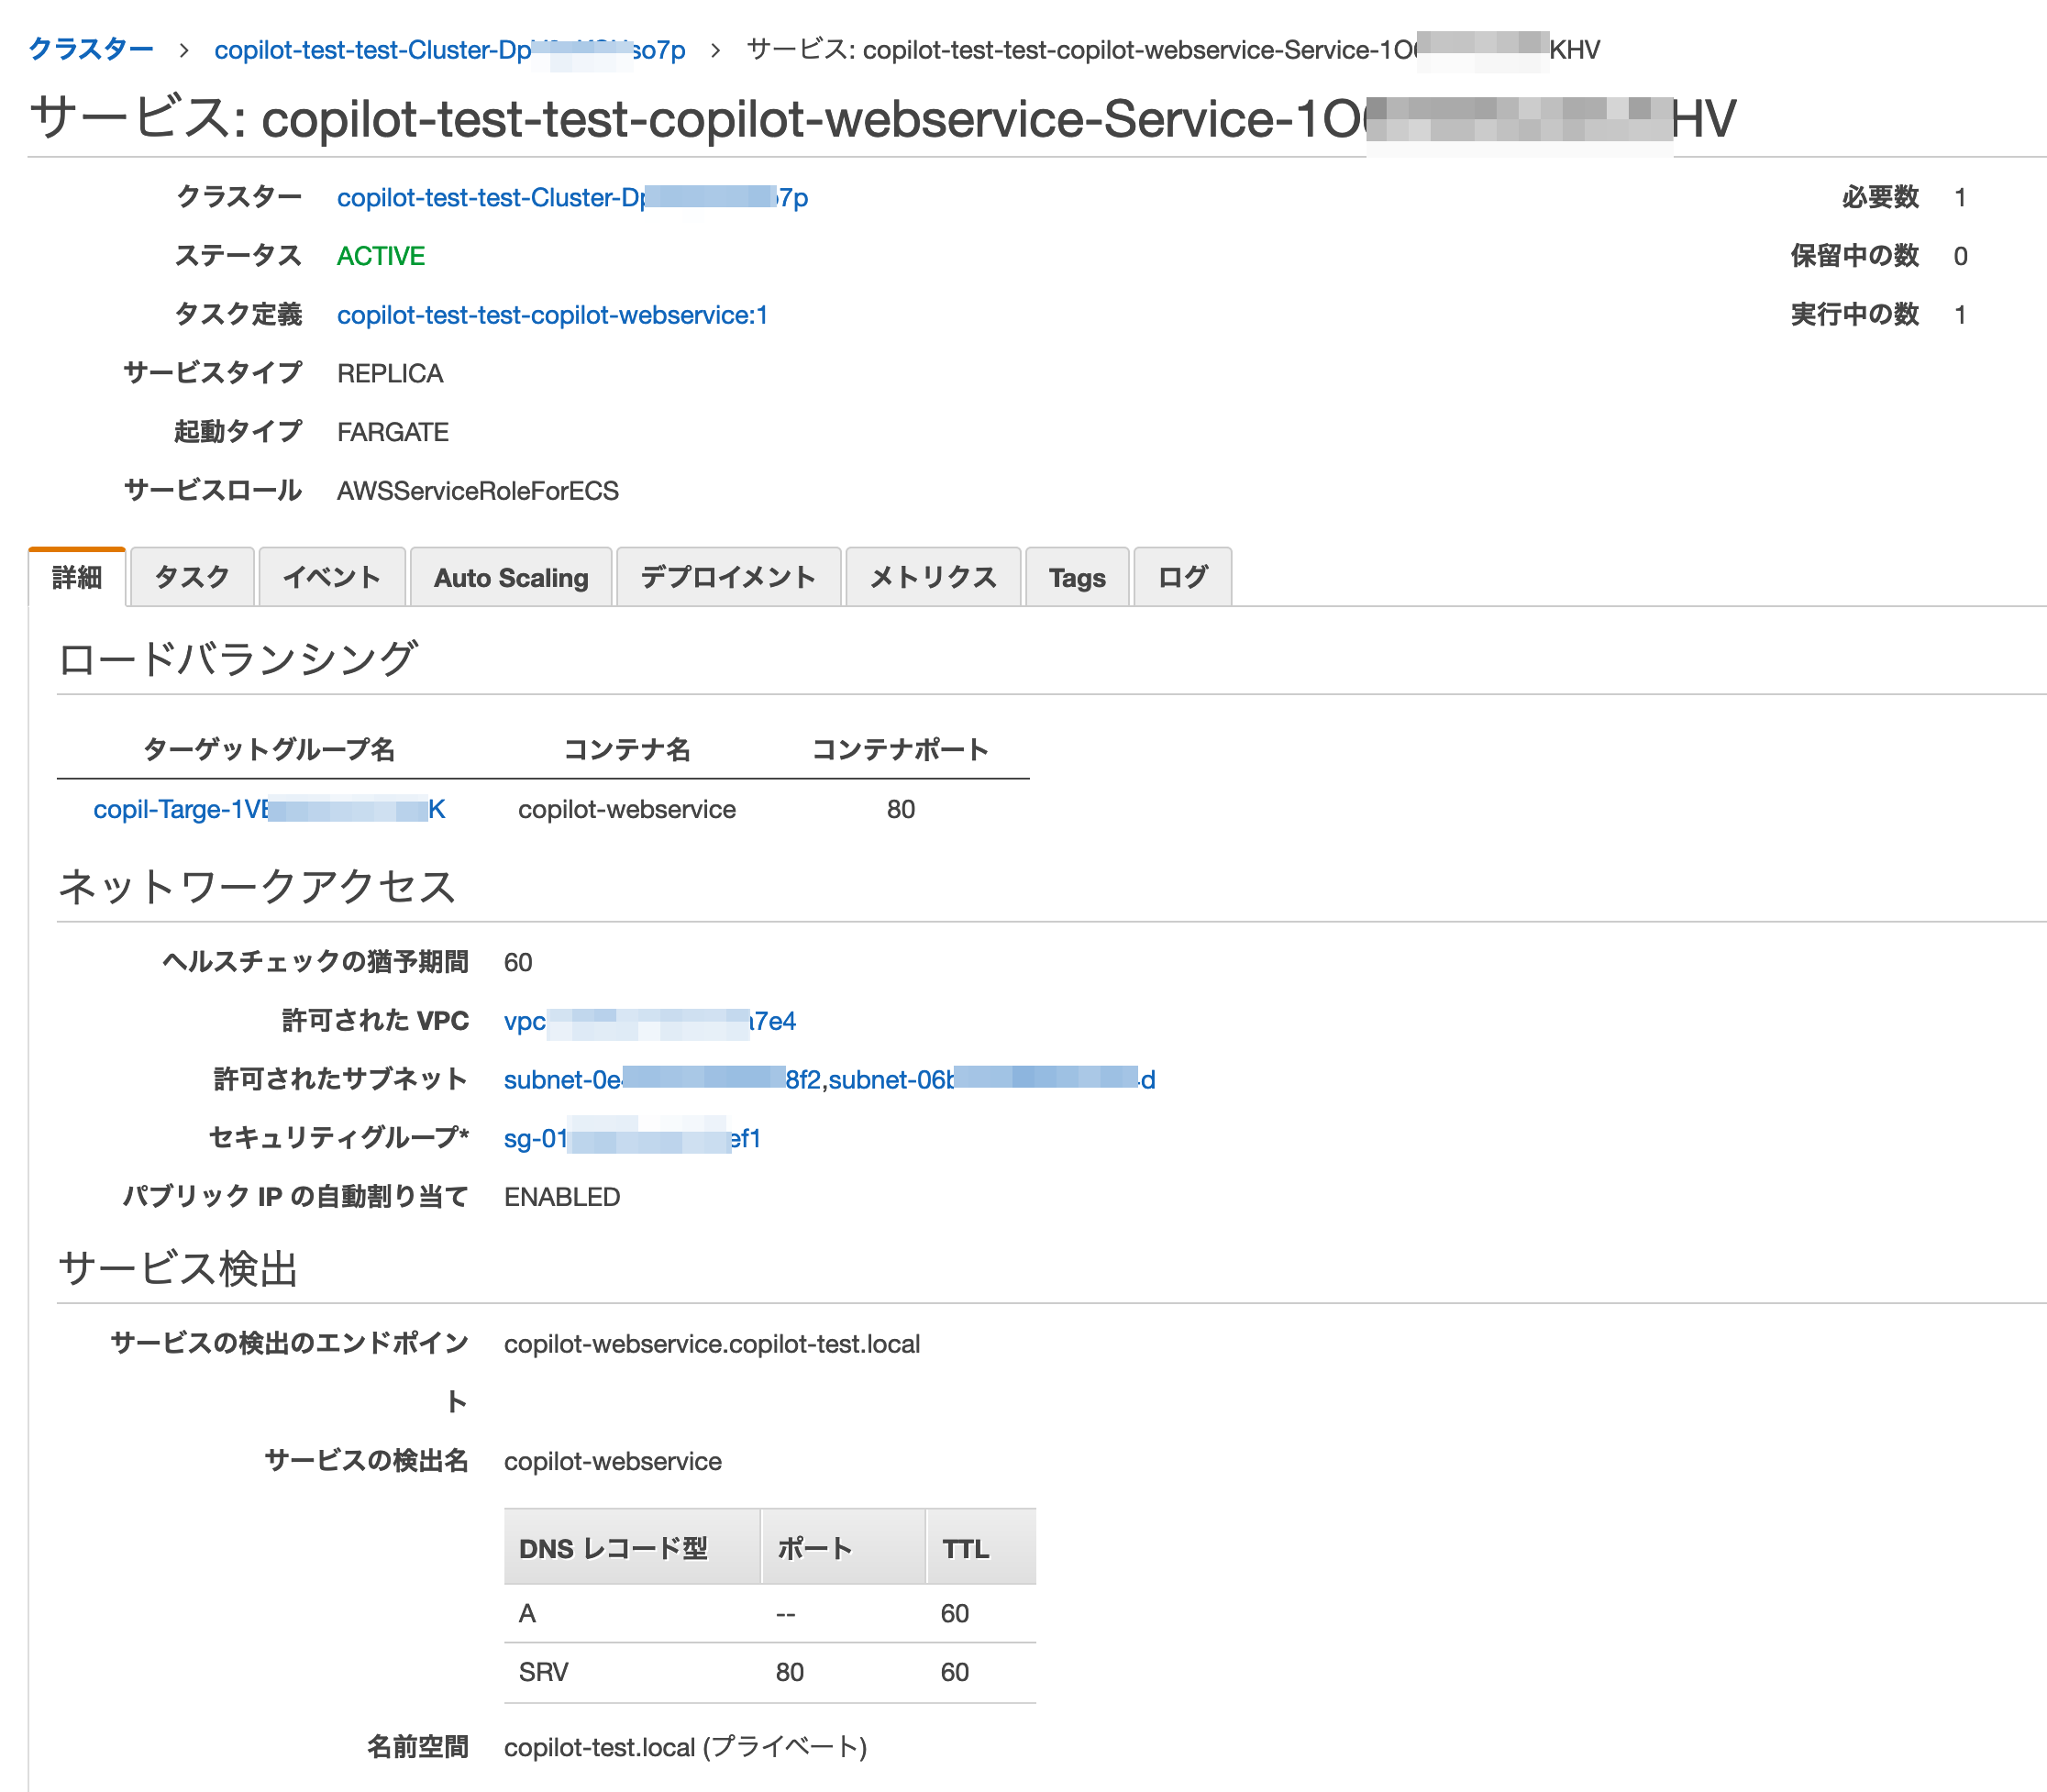
Task: Open the Auto Scaling tab
Action: click(510, 577)
